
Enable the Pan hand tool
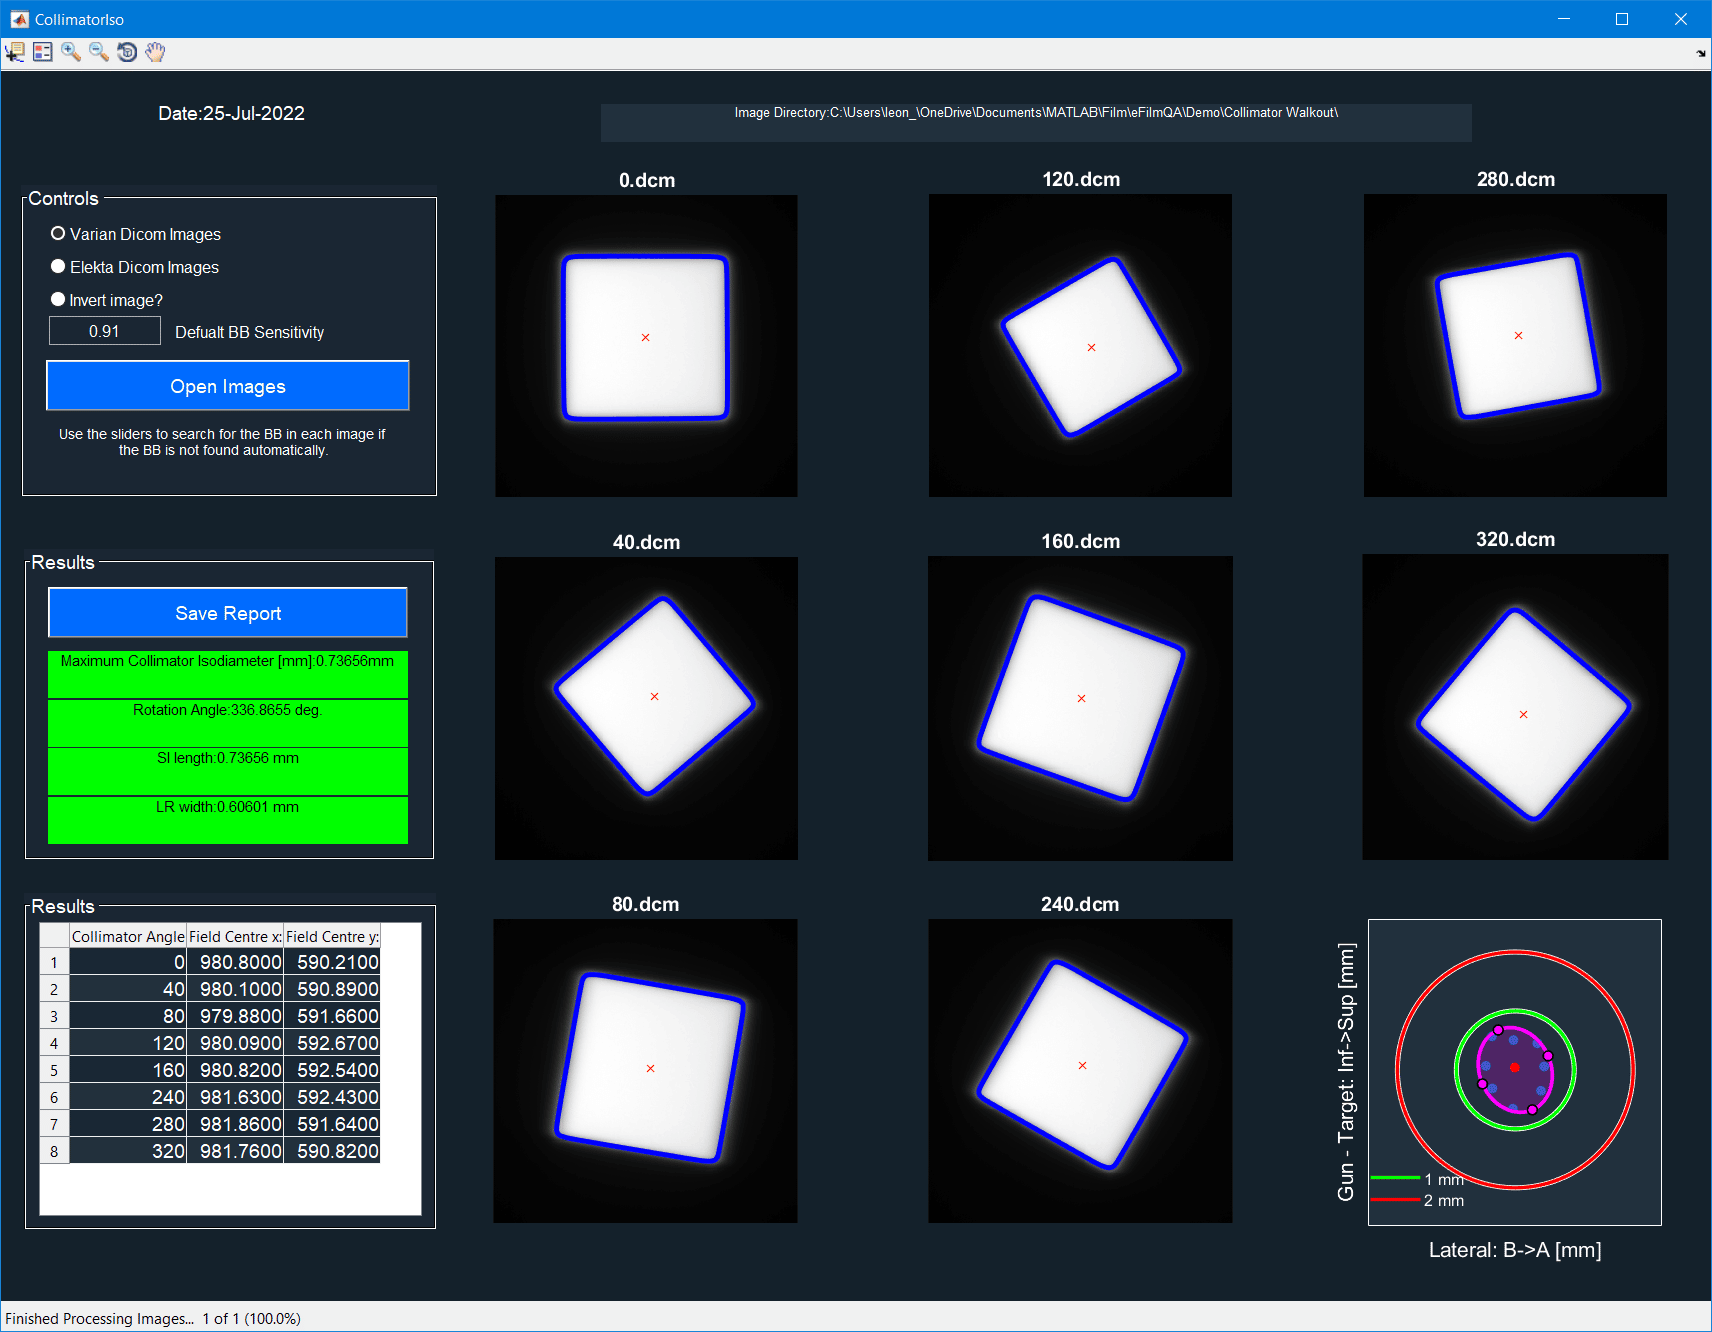tap(155, 52)
